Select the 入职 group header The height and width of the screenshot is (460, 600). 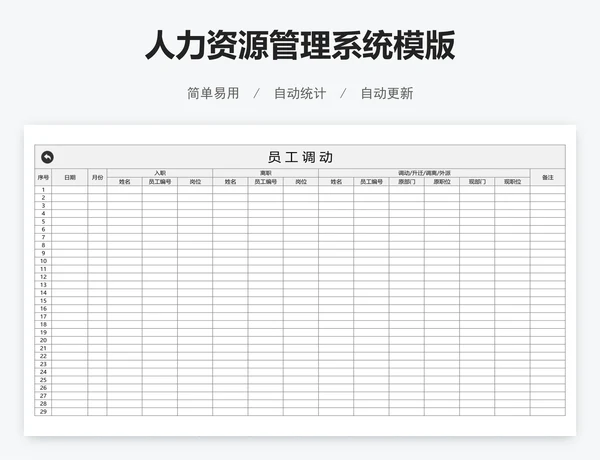coord(160,173)
